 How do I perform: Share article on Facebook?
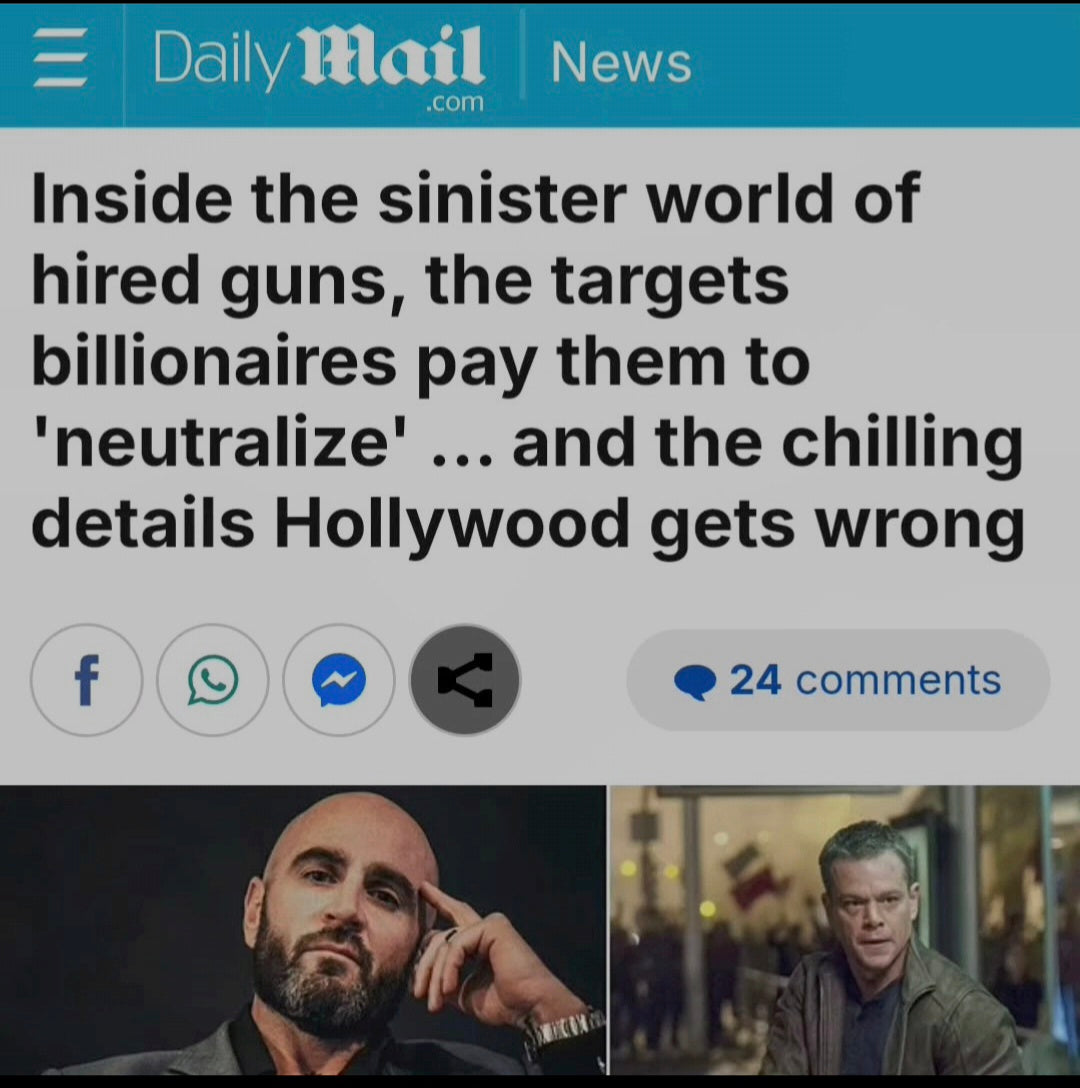(x=86, y=680)
